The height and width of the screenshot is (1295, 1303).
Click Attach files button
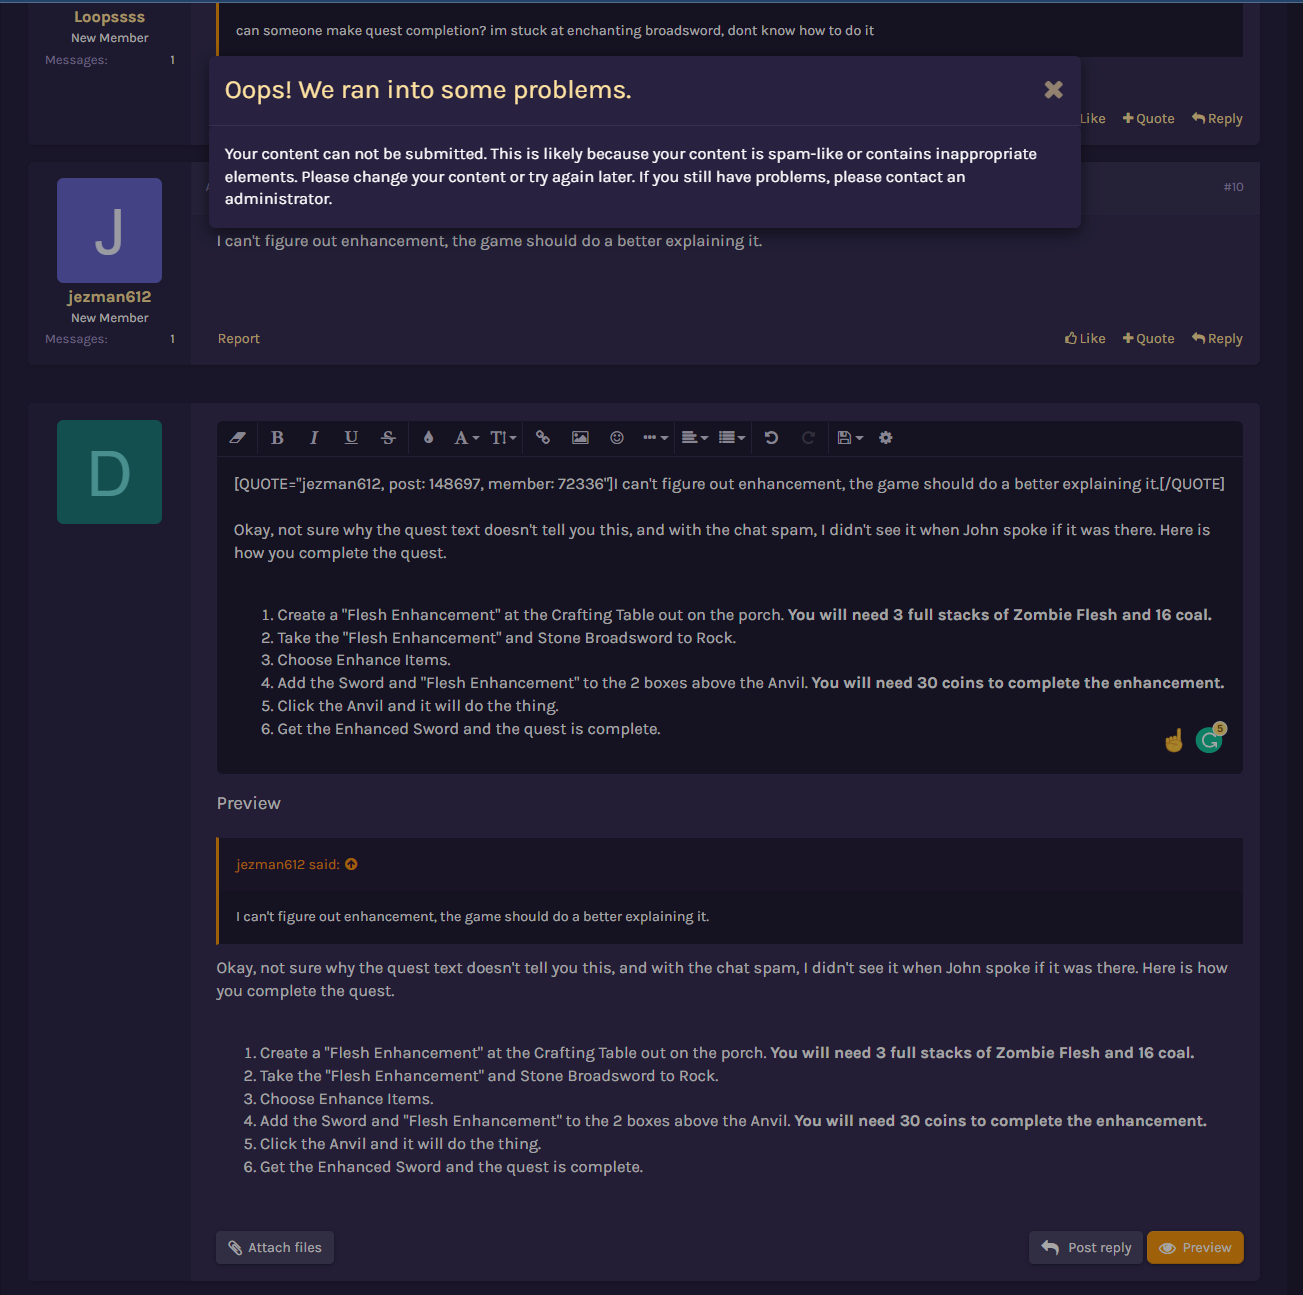point(275,1247)
